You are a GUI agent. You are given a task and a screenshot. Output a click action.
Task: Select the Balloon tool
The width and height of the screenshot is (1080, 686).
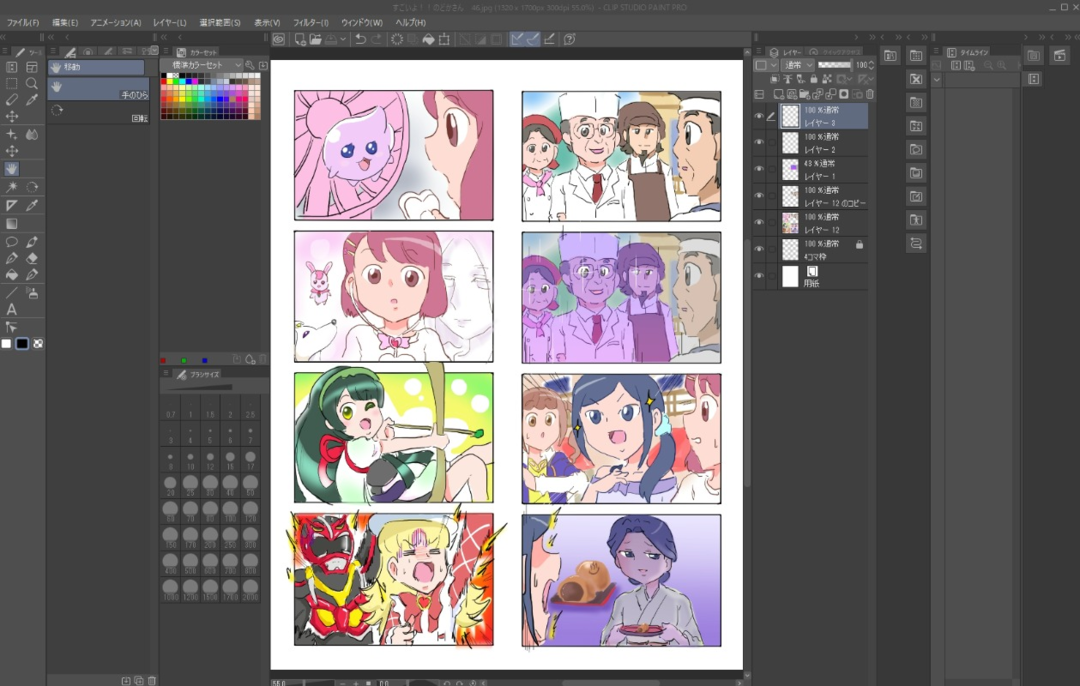click(12, 241)
